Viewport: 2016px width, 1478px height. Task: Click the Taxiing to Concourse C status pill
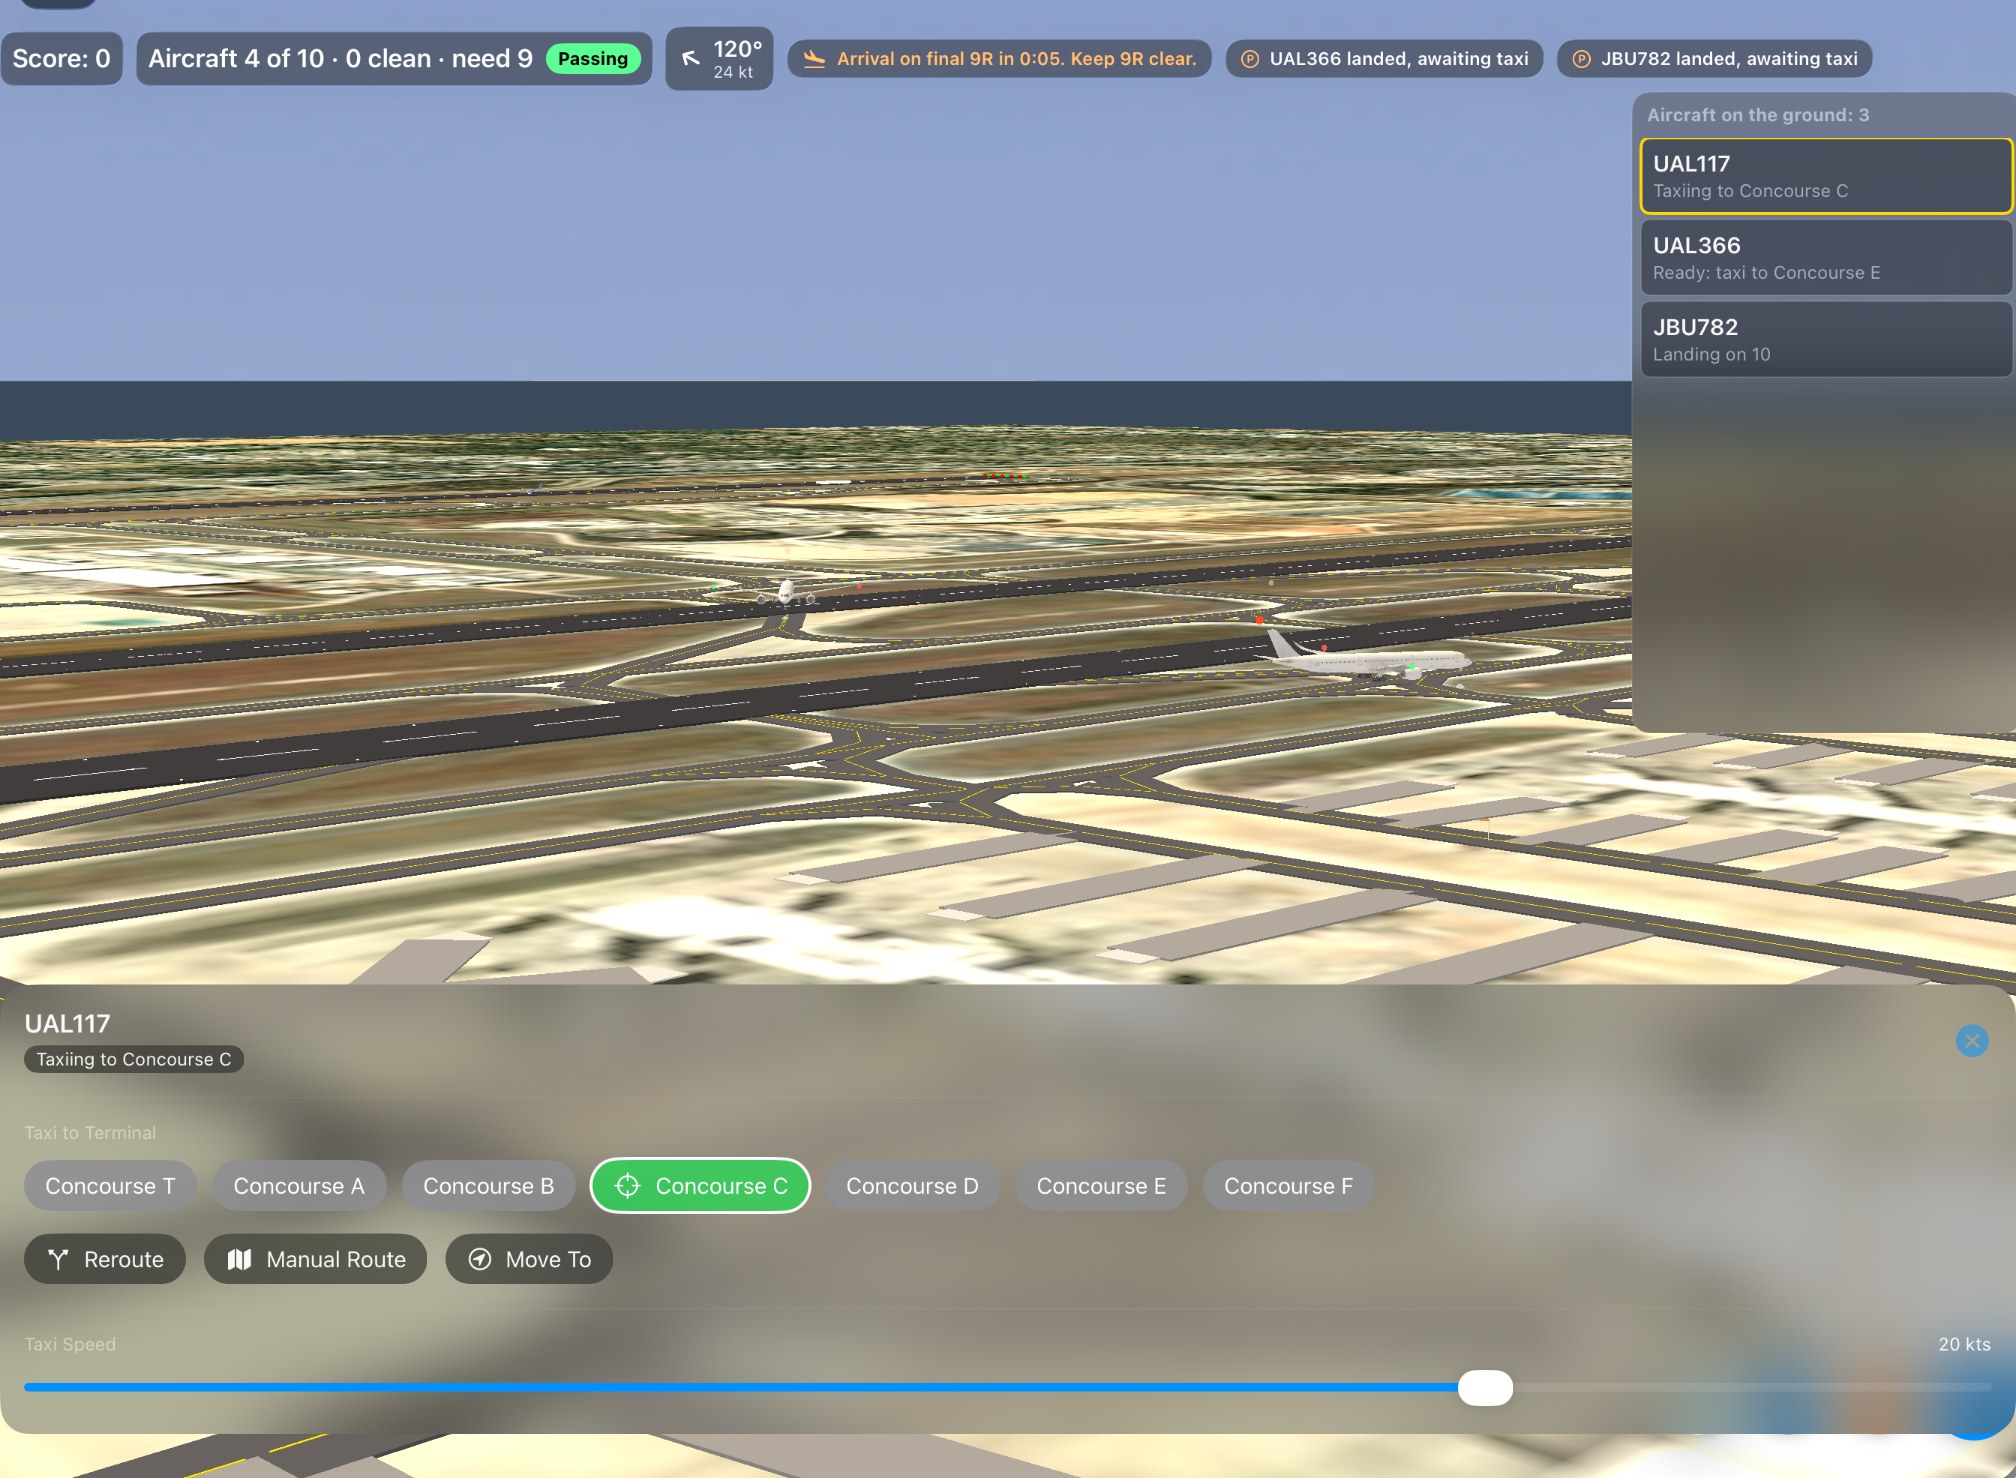(x=134, y=1059)
